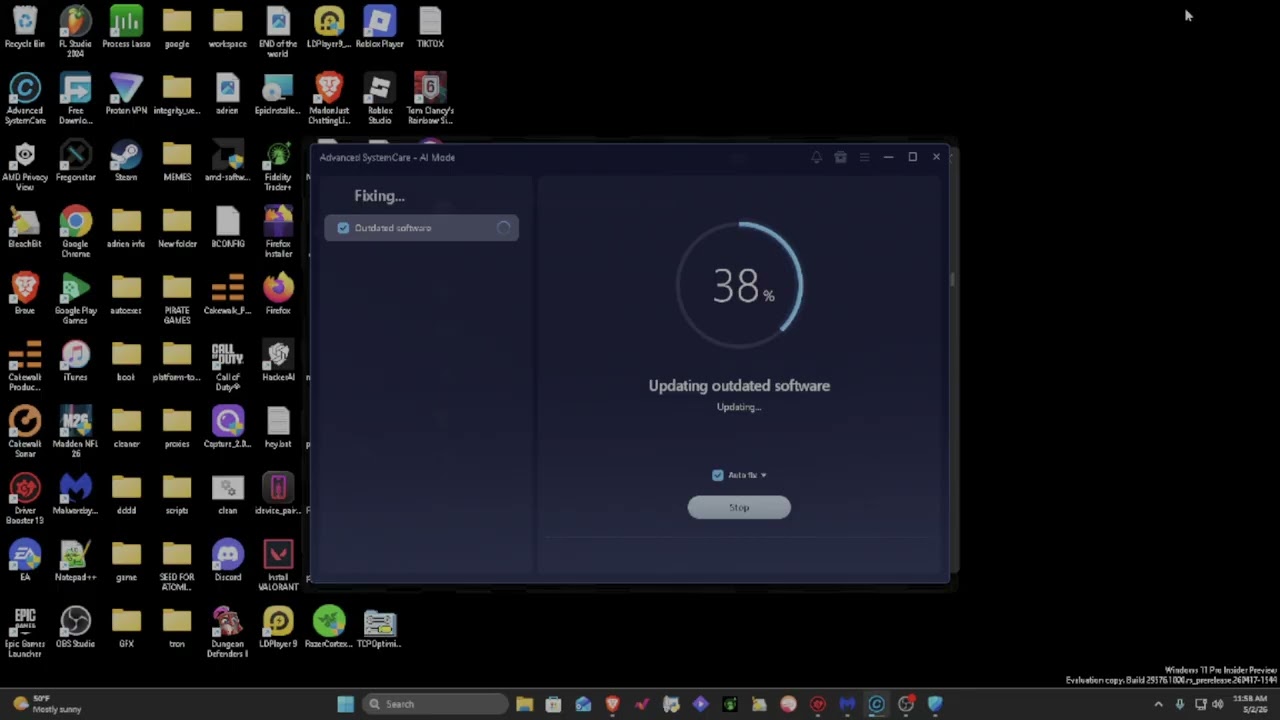
Task: Open Firefox desktop shortcut
Action: (278, 294)
